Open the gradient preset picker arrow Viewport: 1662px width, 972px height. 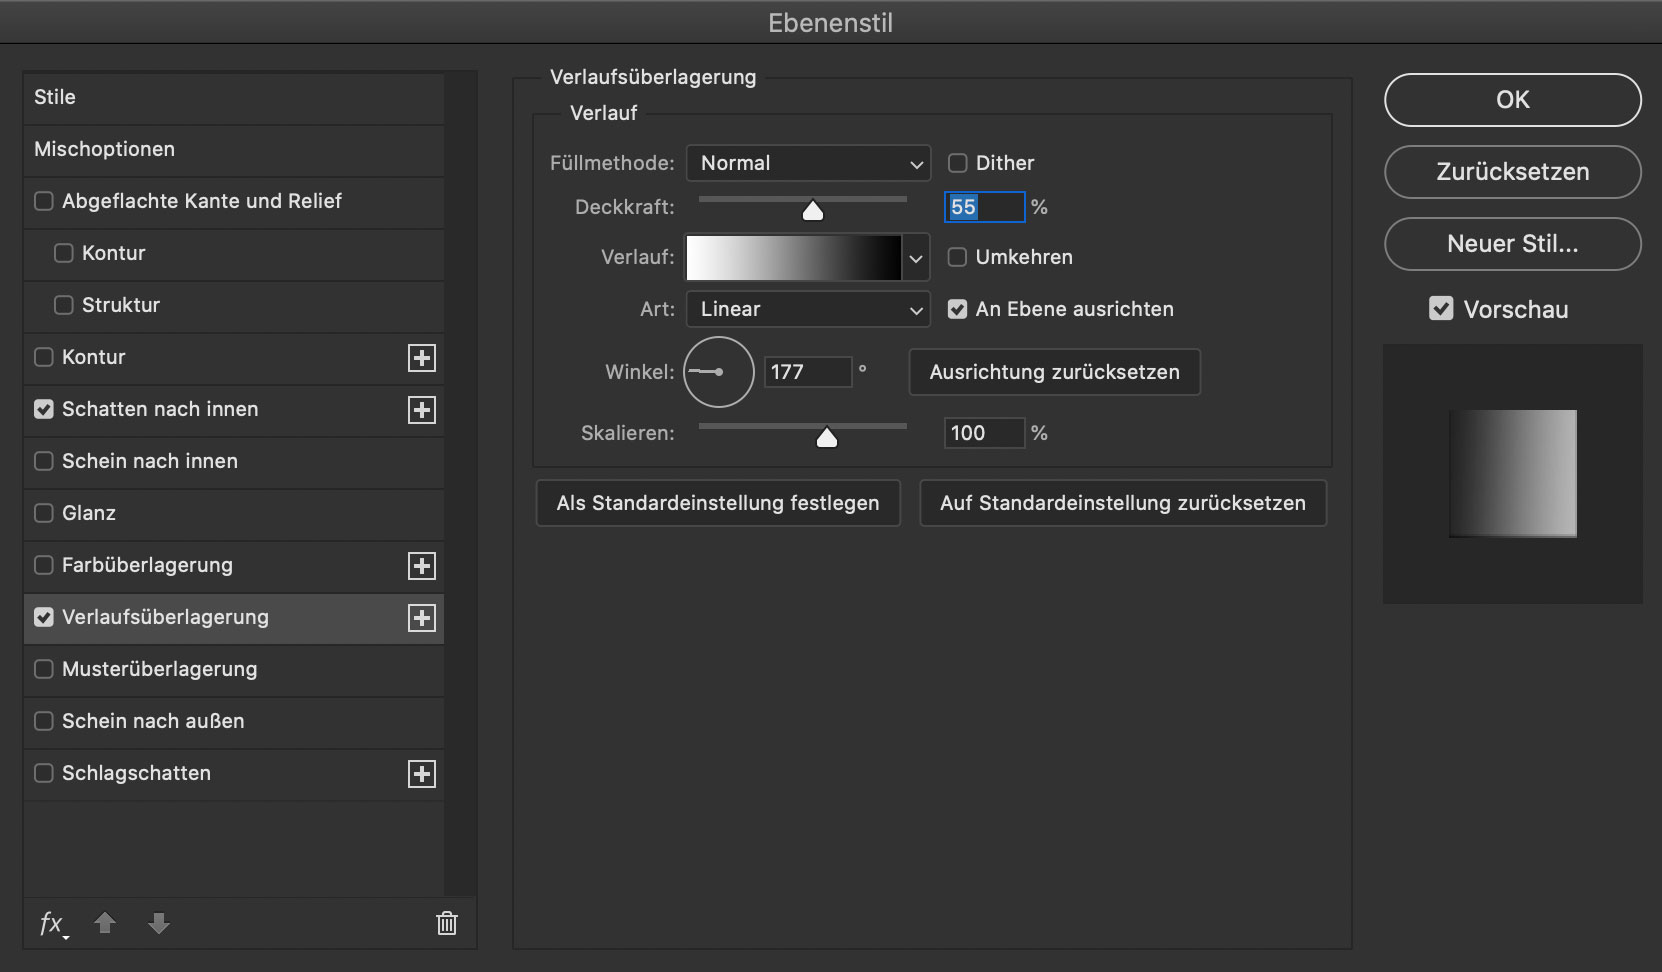pyautogui.click(x=916, y=258)
